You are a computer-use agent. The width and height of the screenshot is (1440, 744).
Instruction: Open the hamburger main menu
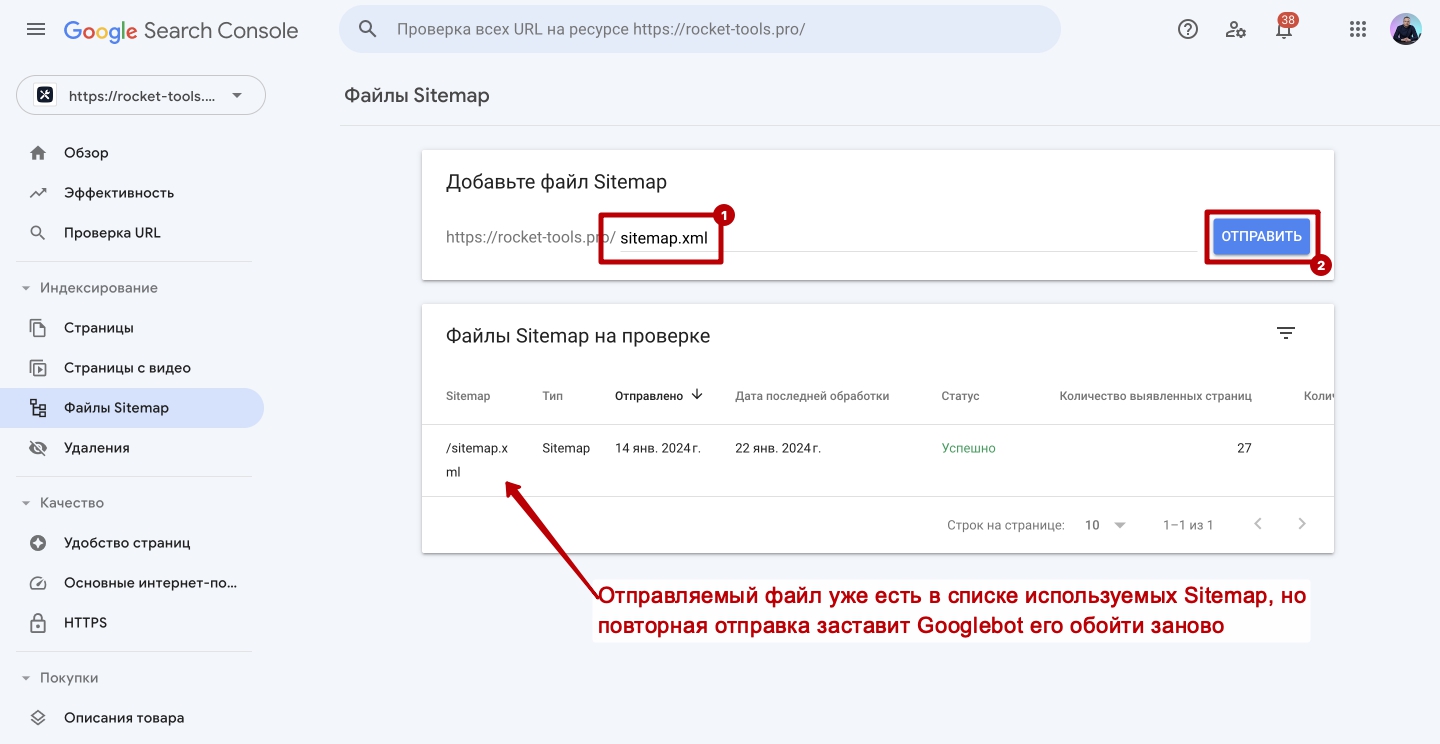point(36,30)
